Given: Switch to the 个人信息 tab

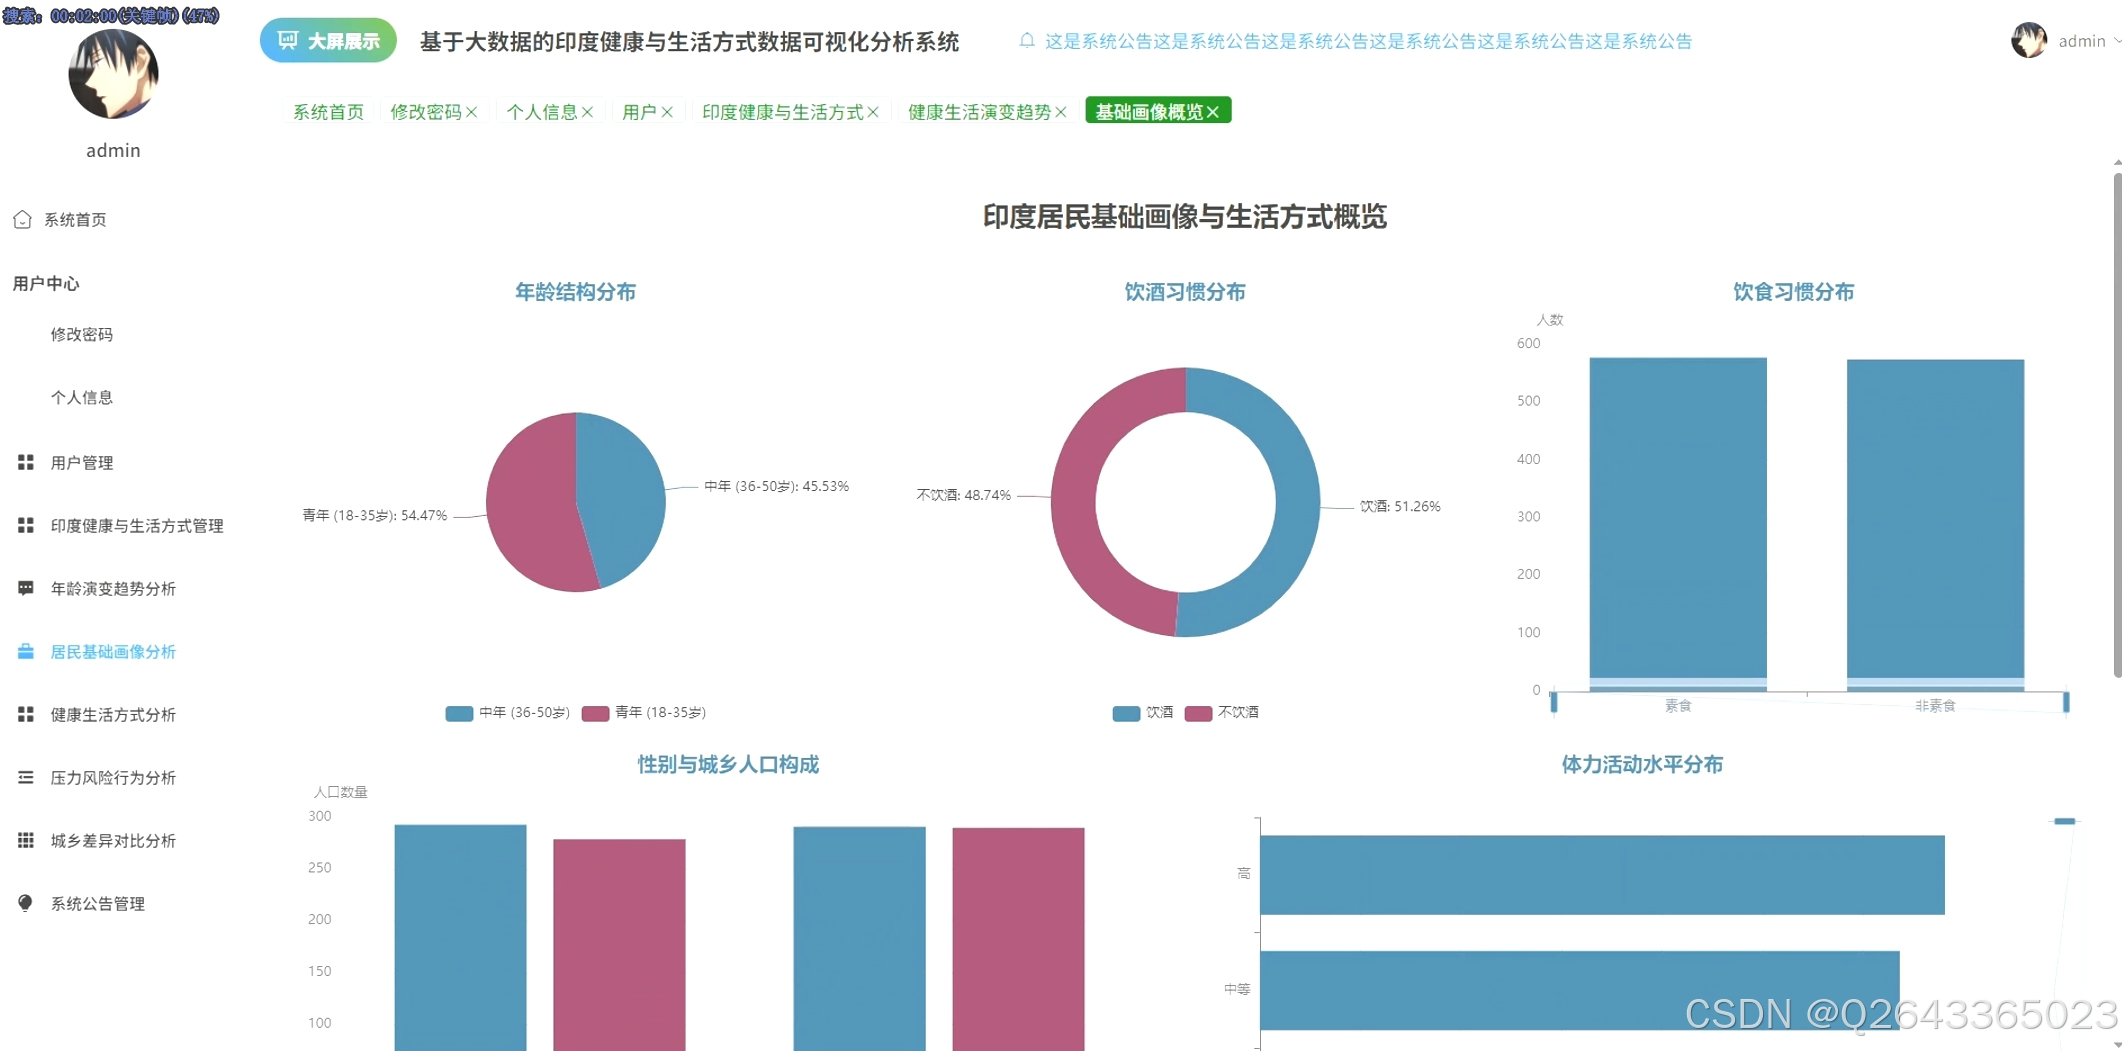Looking at the screenshot, I should [x=542, y=112].
